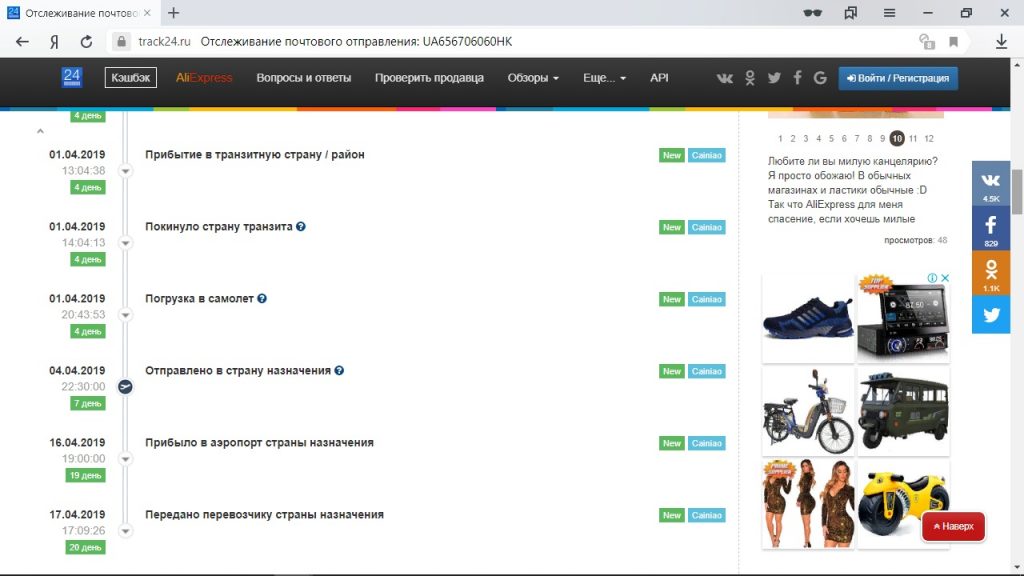Open the Обзоры dropdown menu
The height and width of the screenshot is (576, 1024).
[x=533, y=78]
